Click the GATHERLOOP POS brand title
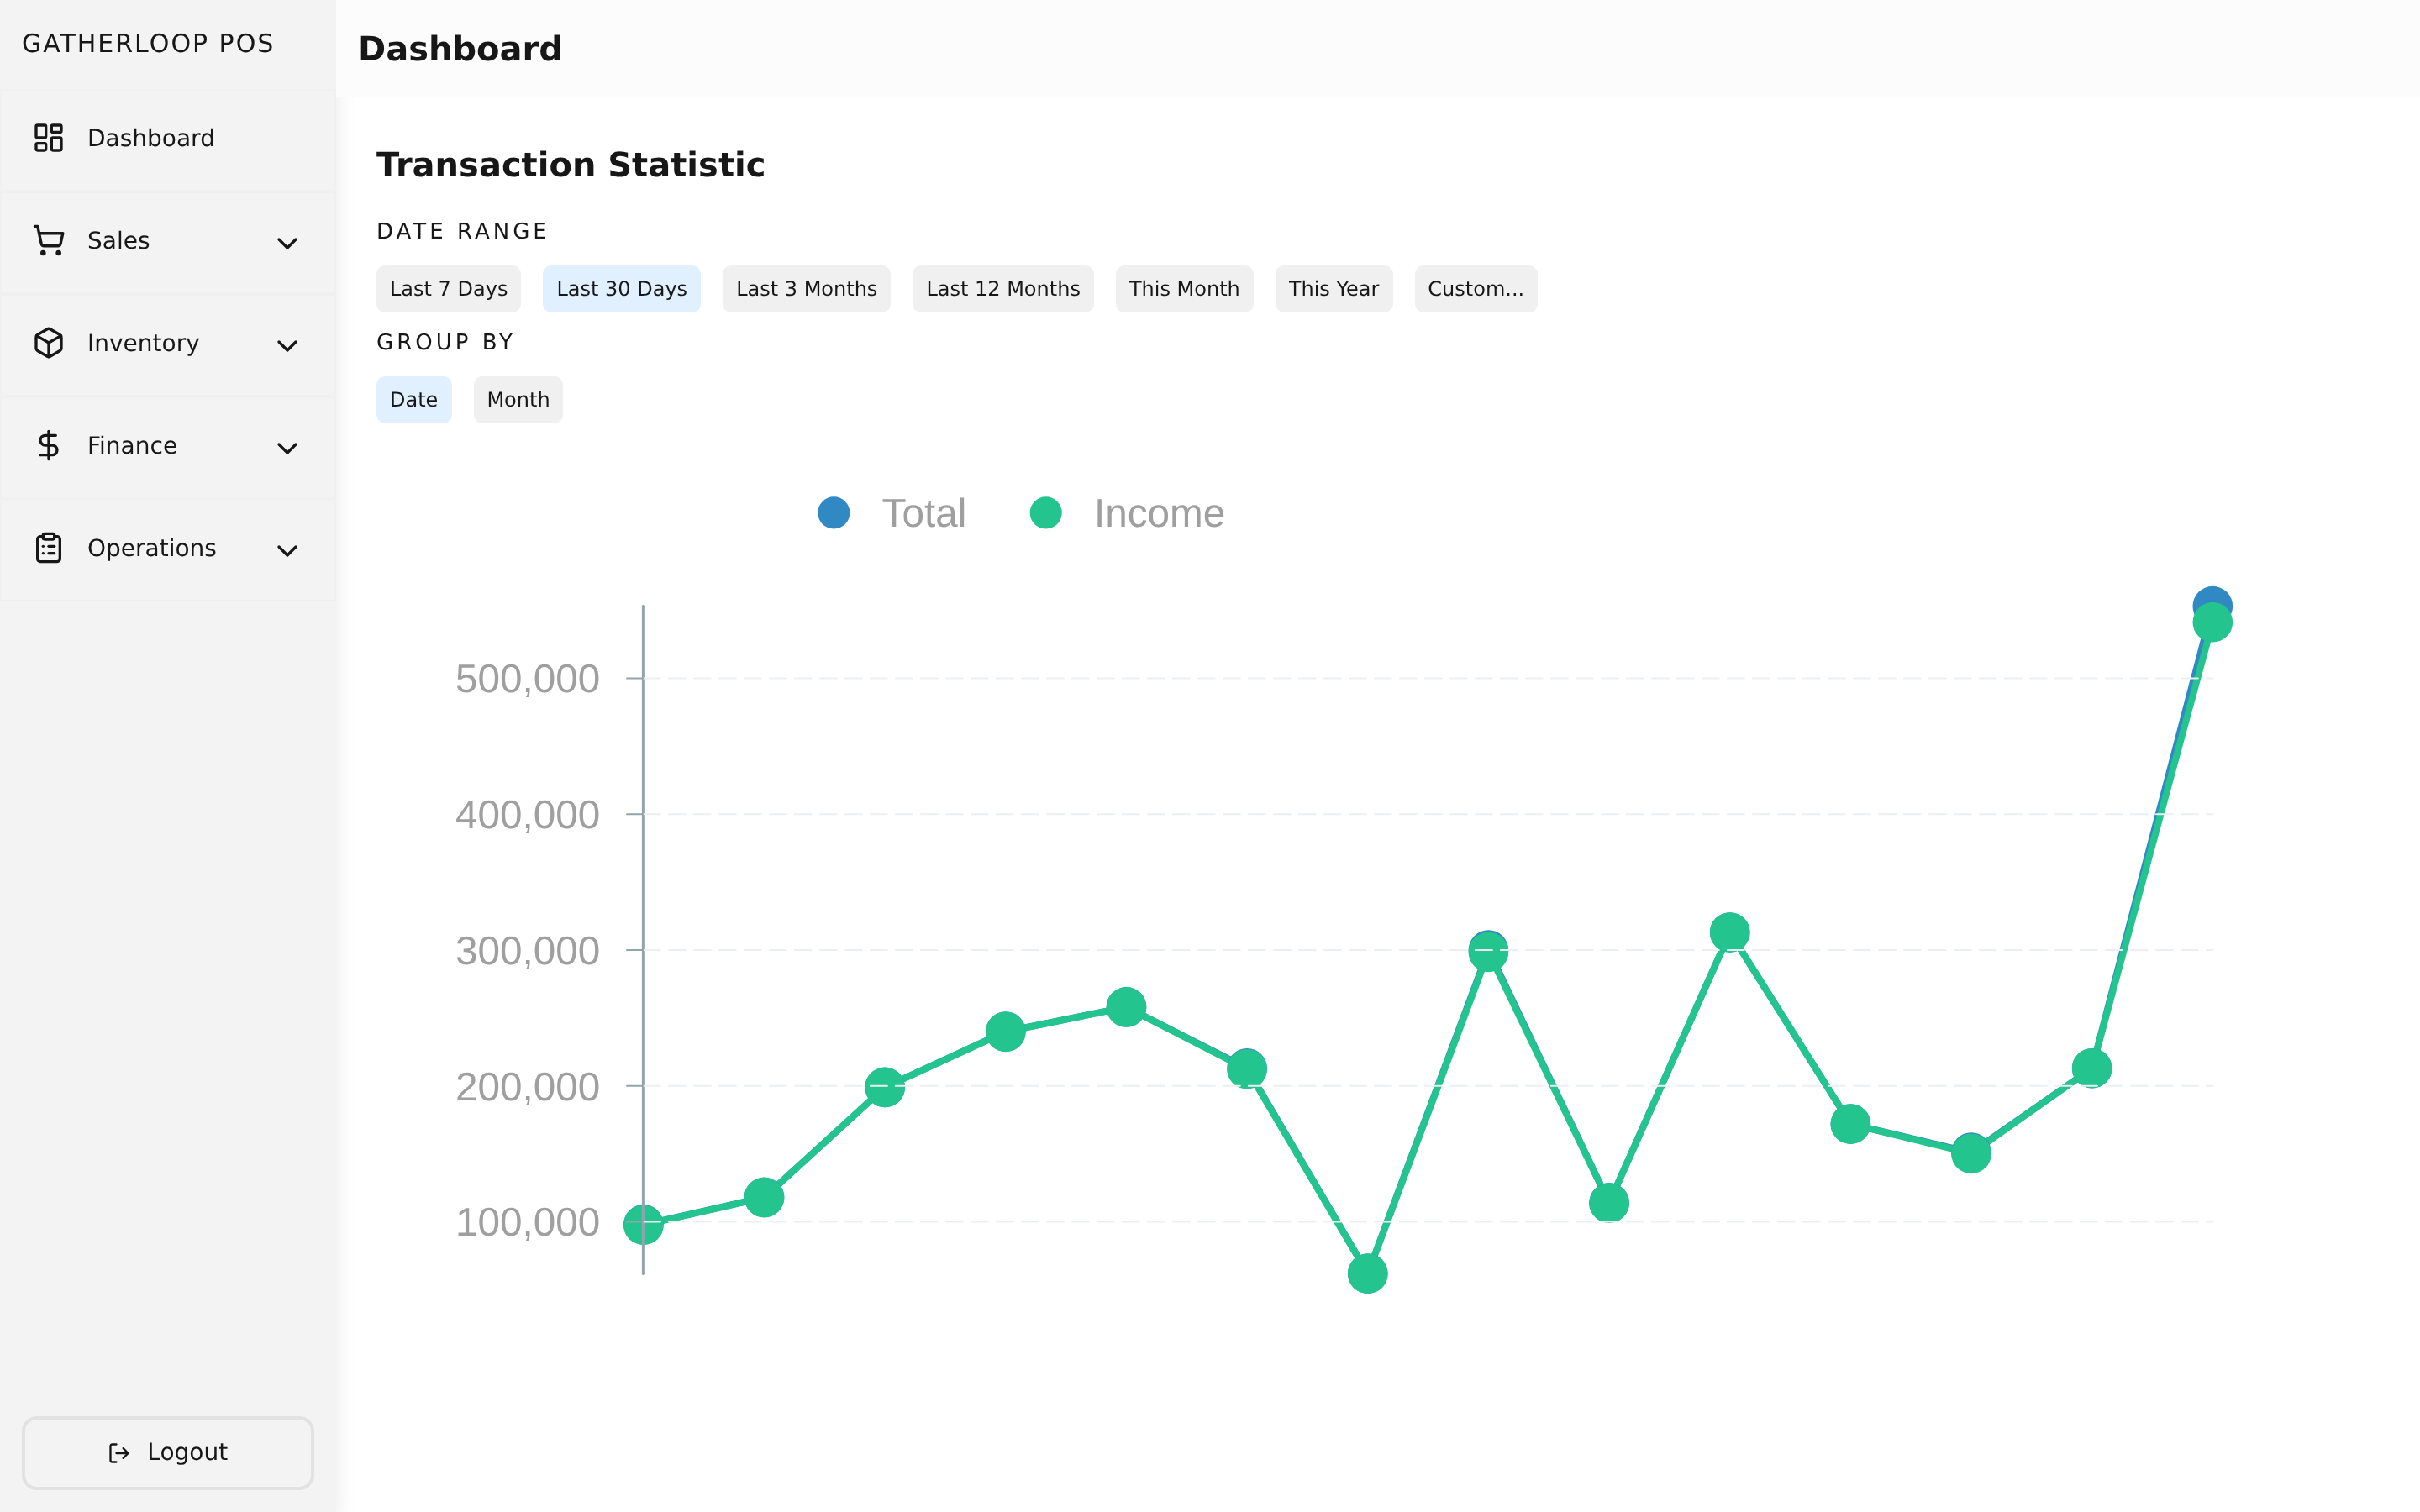The width and height of the screenshot is (2420, 1512). (x=148, y=44)
